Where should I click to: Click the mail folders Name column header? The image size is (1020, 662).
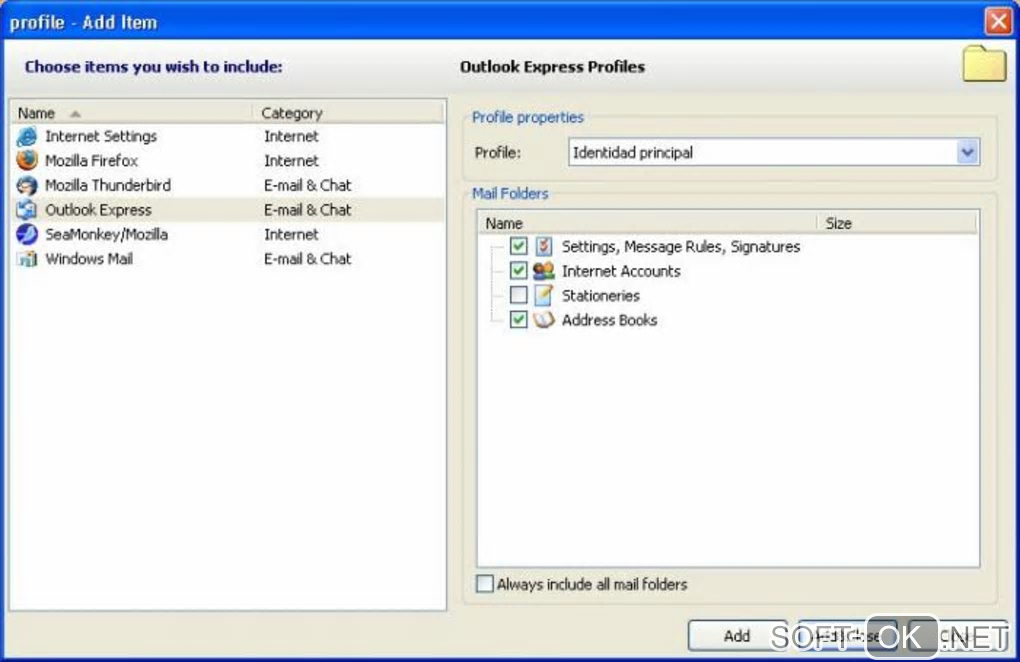(x=648, y=224)
